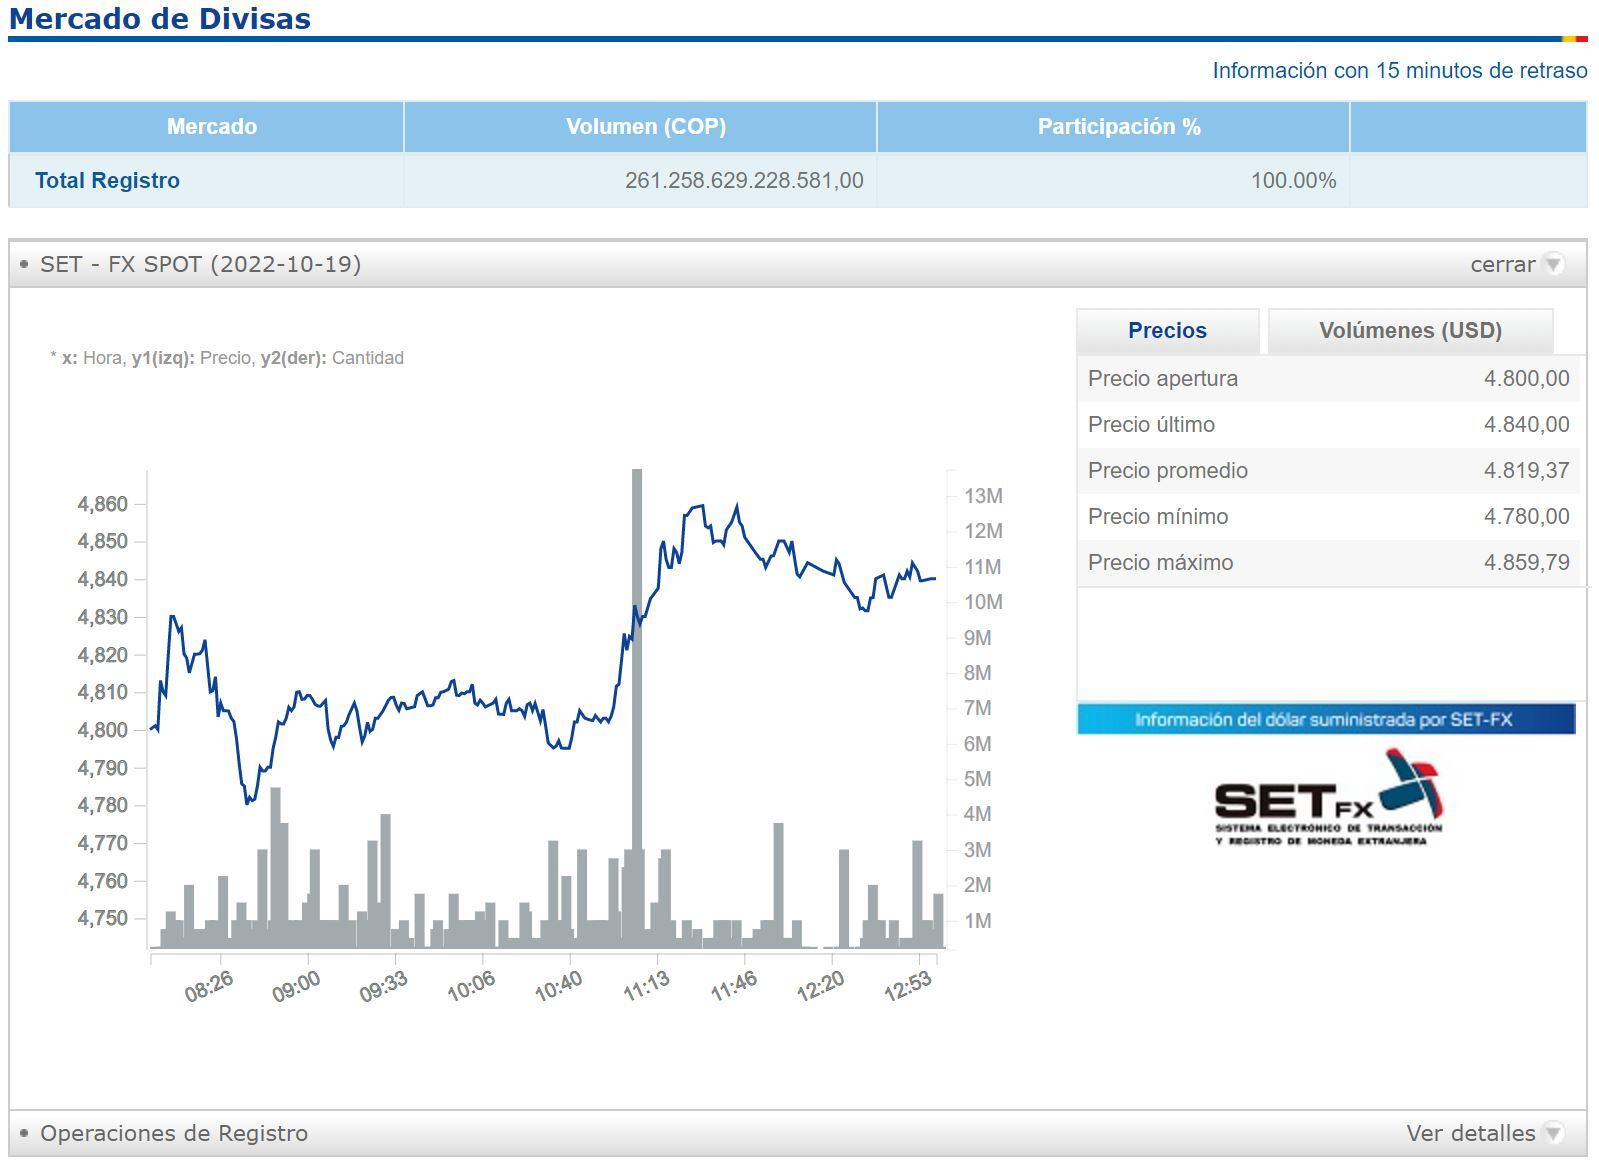Image resolution: width=1599 pixels, height=1167 pixels.
Task: Expand Operaciones de Registro via Ver detalles
Action: pos(1470,1133)
